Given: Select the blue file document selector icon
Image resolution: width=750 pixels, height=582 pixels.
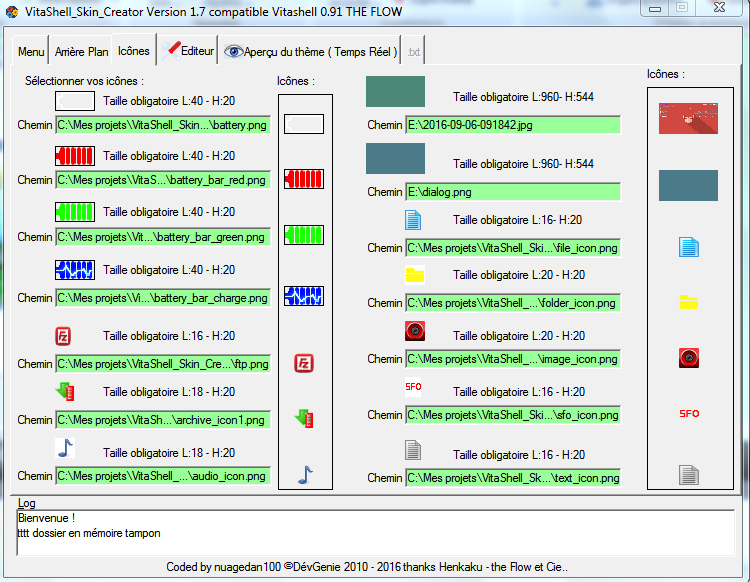Looking at the screenshot, I should (413, 220).
